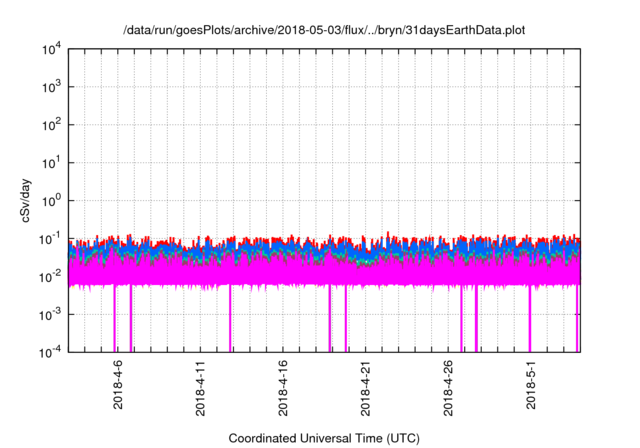Select the 2018-5-1 date tick label
Viewport: 640px width, 448px height.
point(531,384)
